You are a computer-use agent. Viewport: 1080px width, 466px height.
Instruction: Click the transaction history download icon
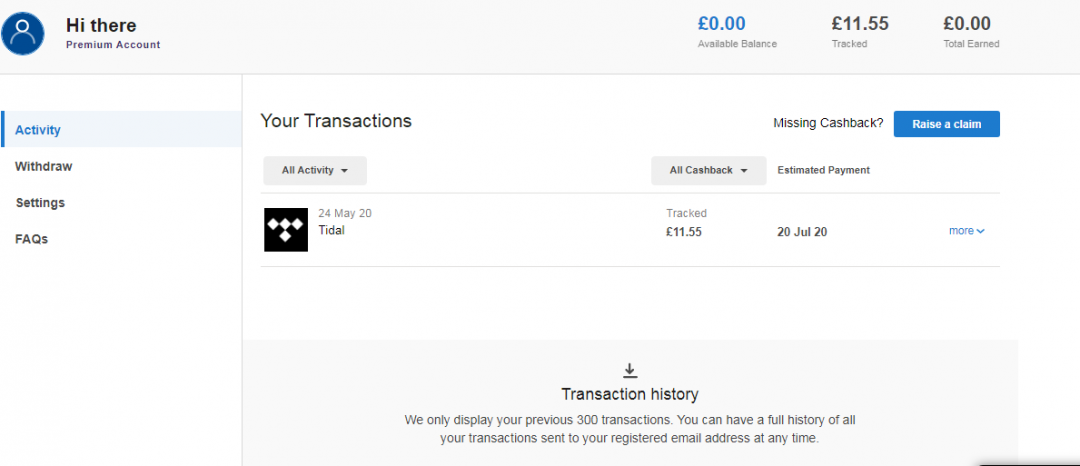630,371
